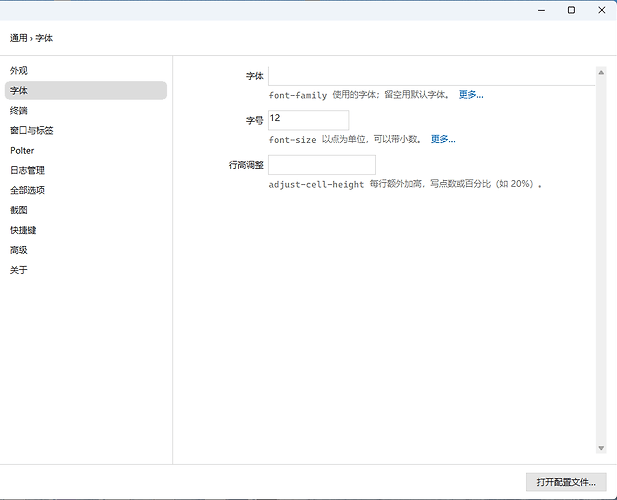Open the 日志管理 section
Image resolution: width=617 pixels, height=500 pixels.
click(85, 170)
